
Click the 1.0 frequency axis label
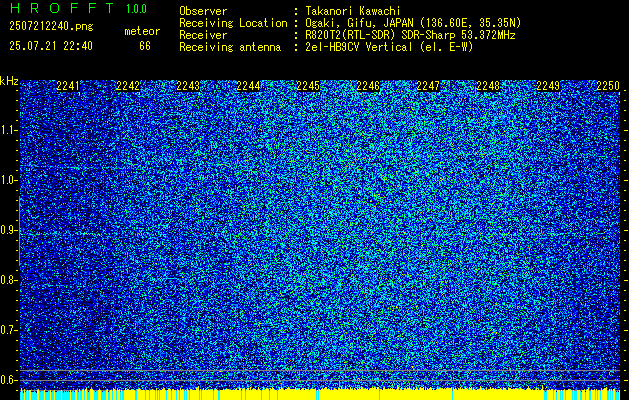pyautogui.click(x=8, y=181)
